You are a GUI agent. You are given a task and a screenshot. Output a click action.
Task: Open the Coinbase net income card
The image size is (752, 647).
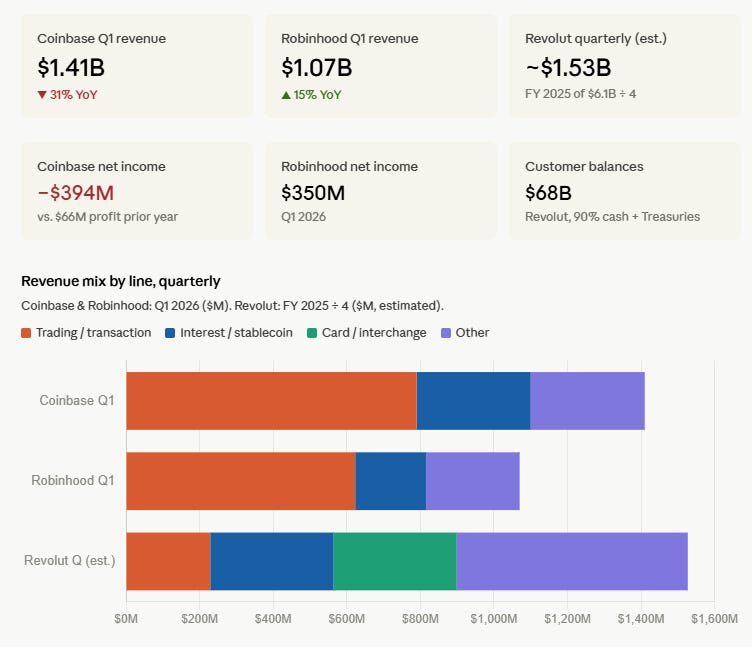pos(137,190)
